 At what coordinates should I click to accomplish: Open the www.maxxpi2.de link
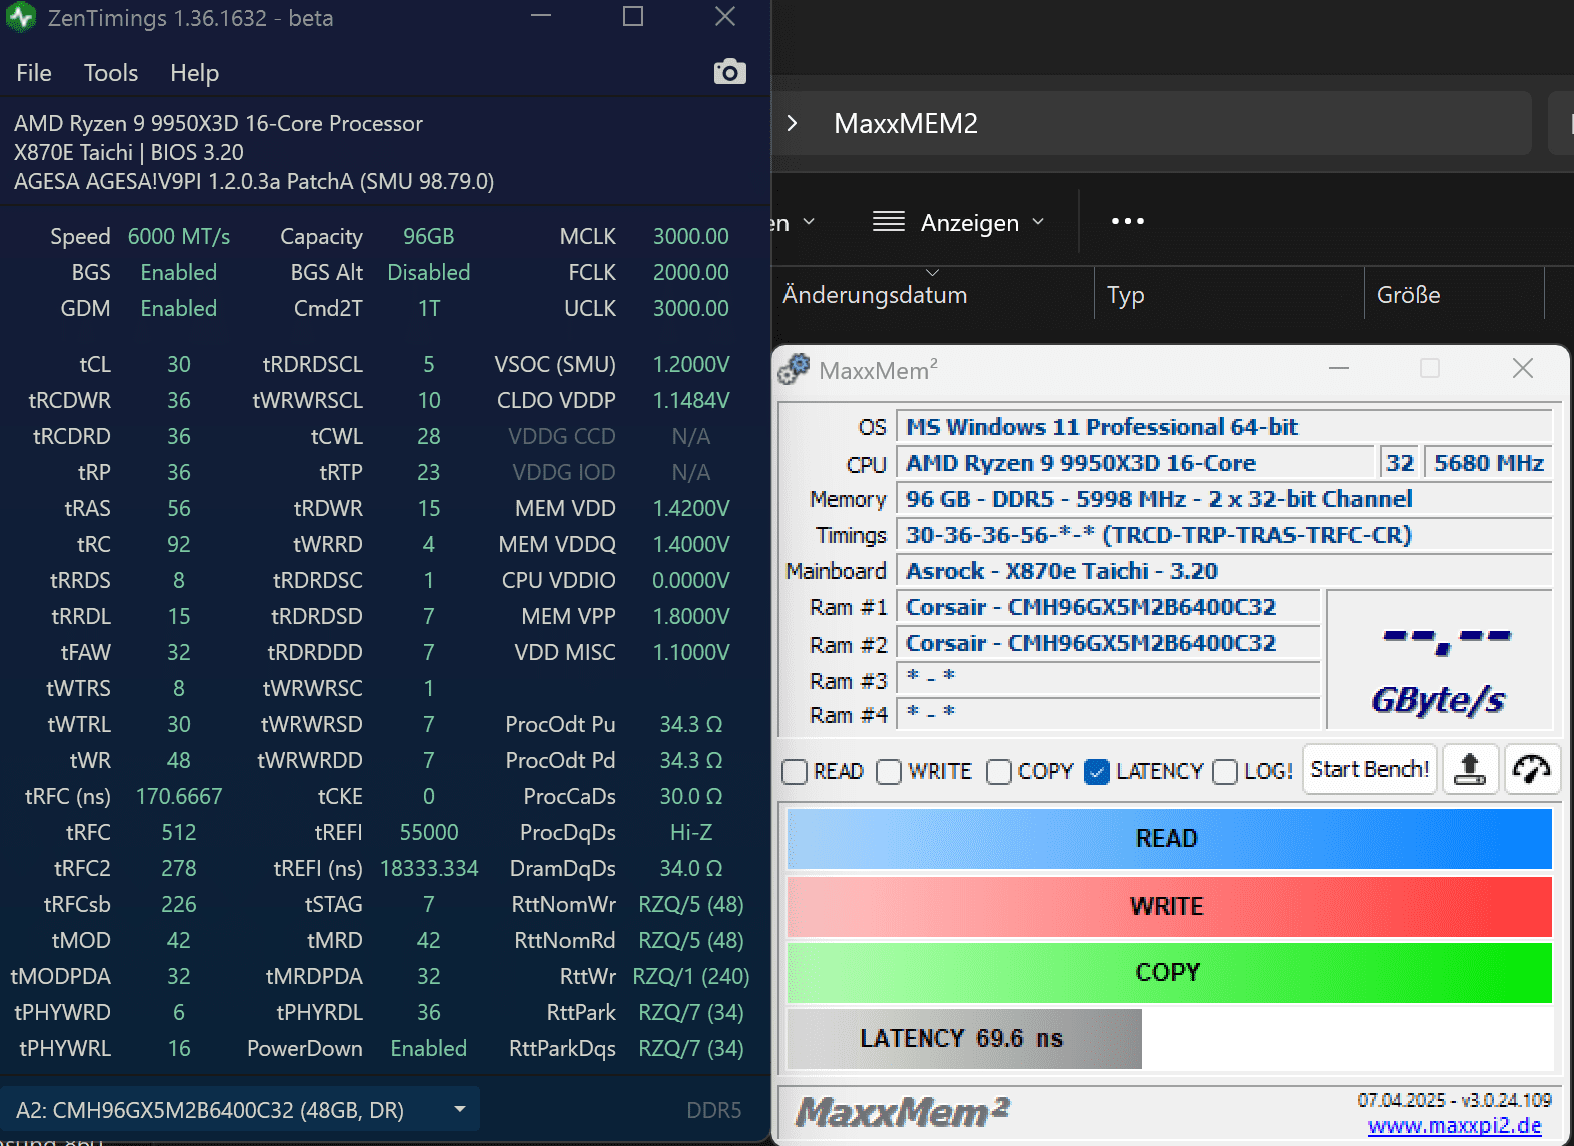click(x=1454, y=1126)
